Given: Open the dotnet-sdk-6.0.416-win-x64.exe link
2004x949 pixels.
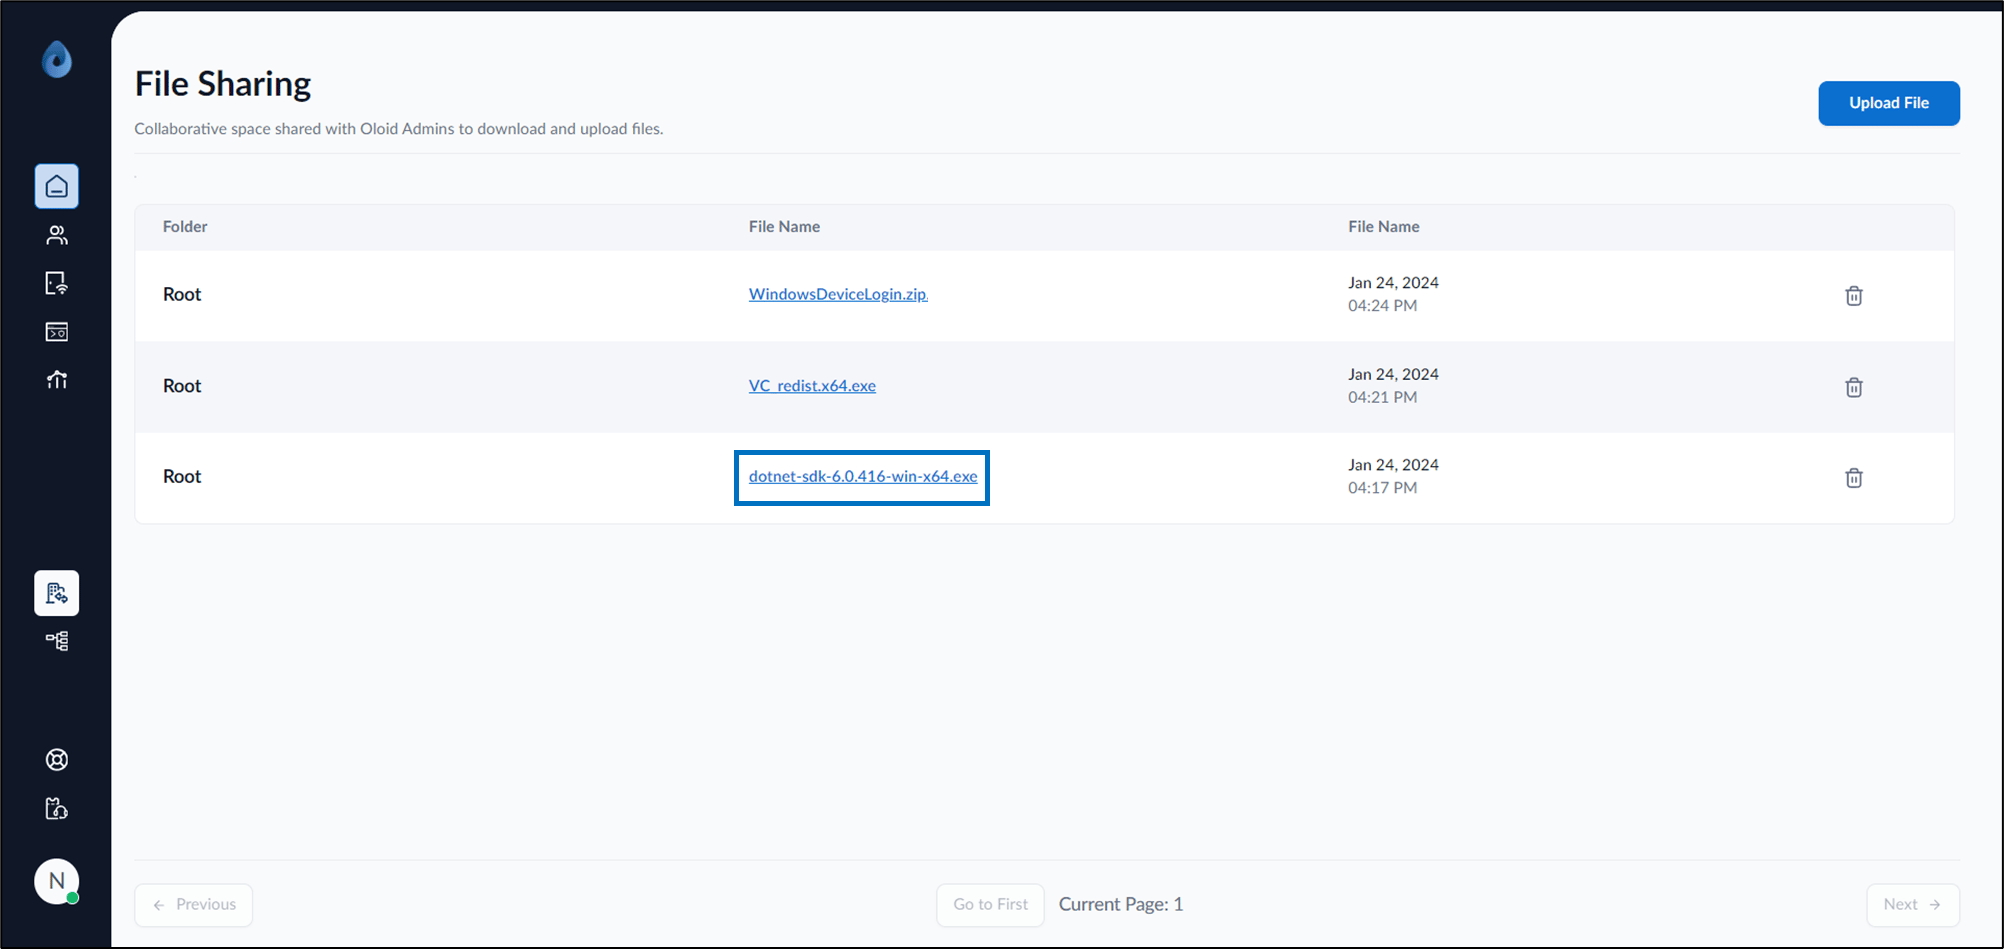Looking at the screenshot, I should click(863, 476).
